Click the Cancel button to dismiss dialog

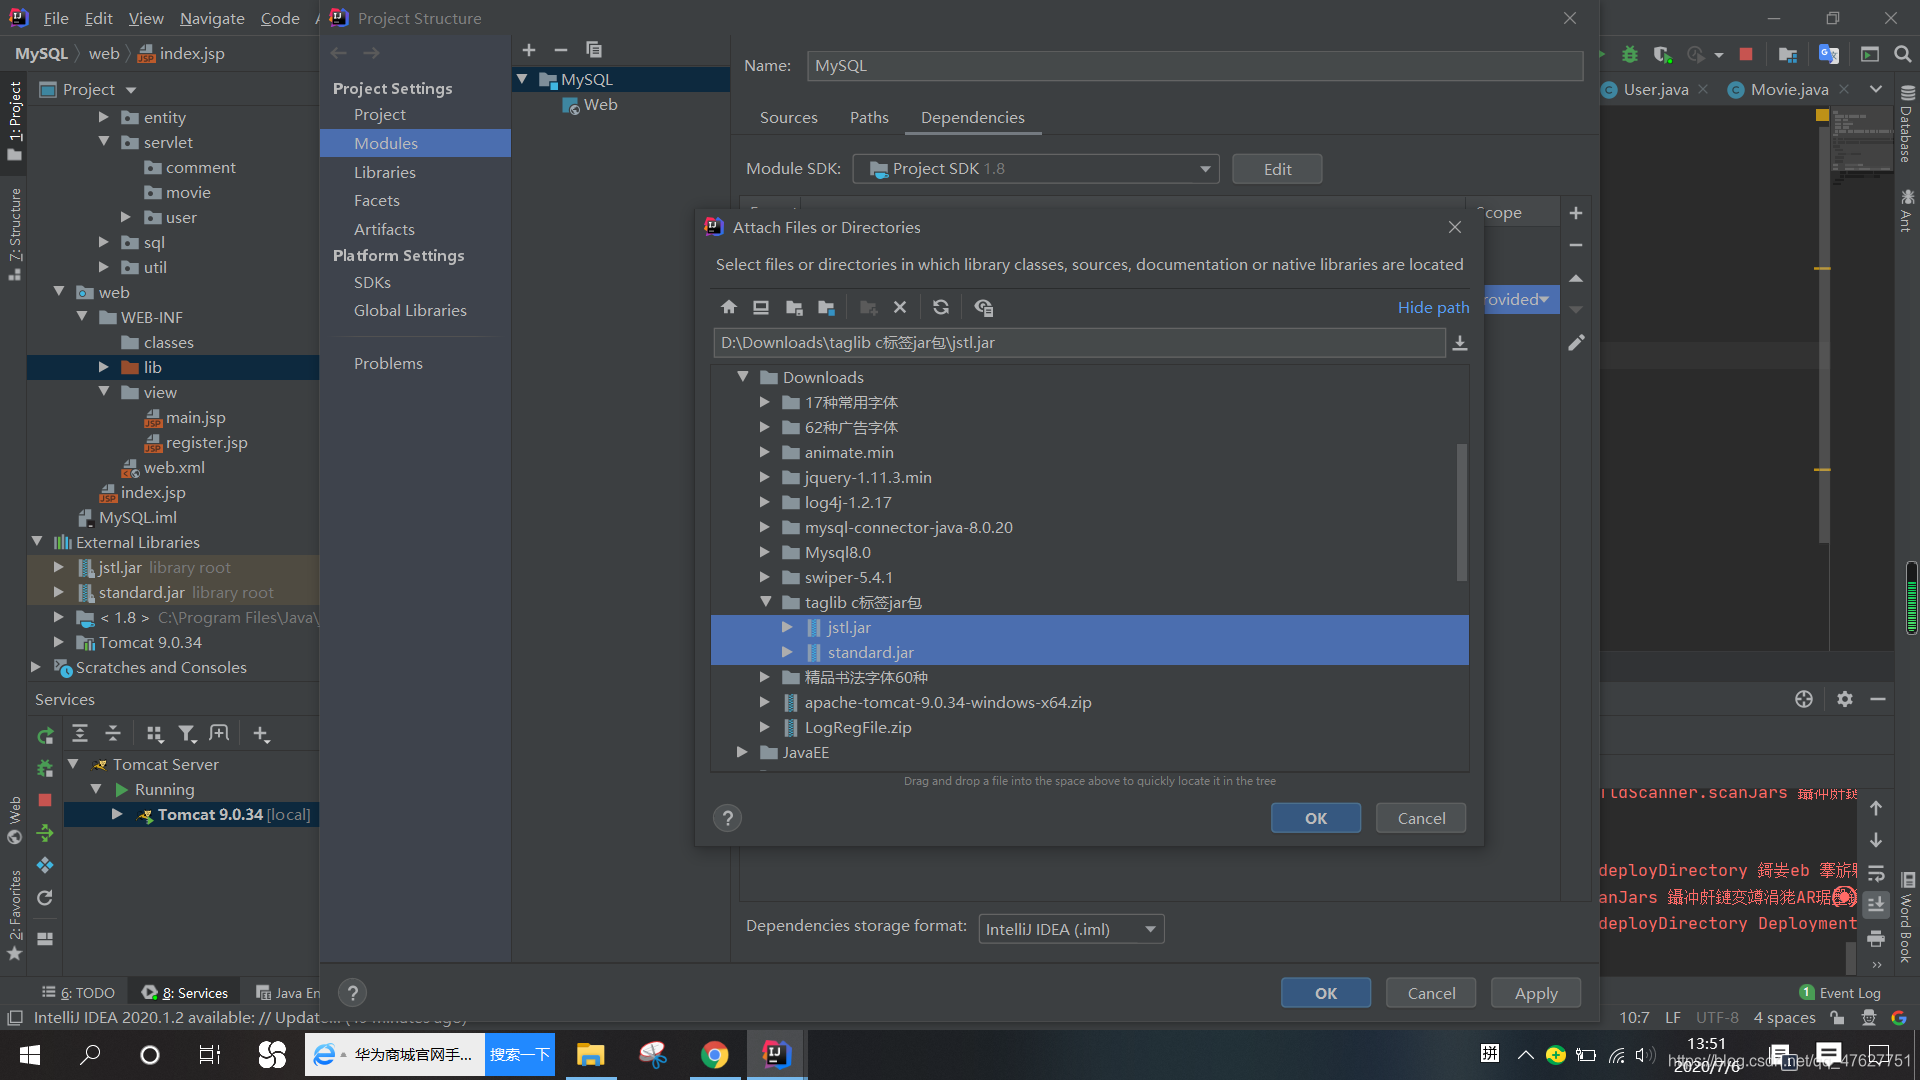click(x=1422, y=818)
